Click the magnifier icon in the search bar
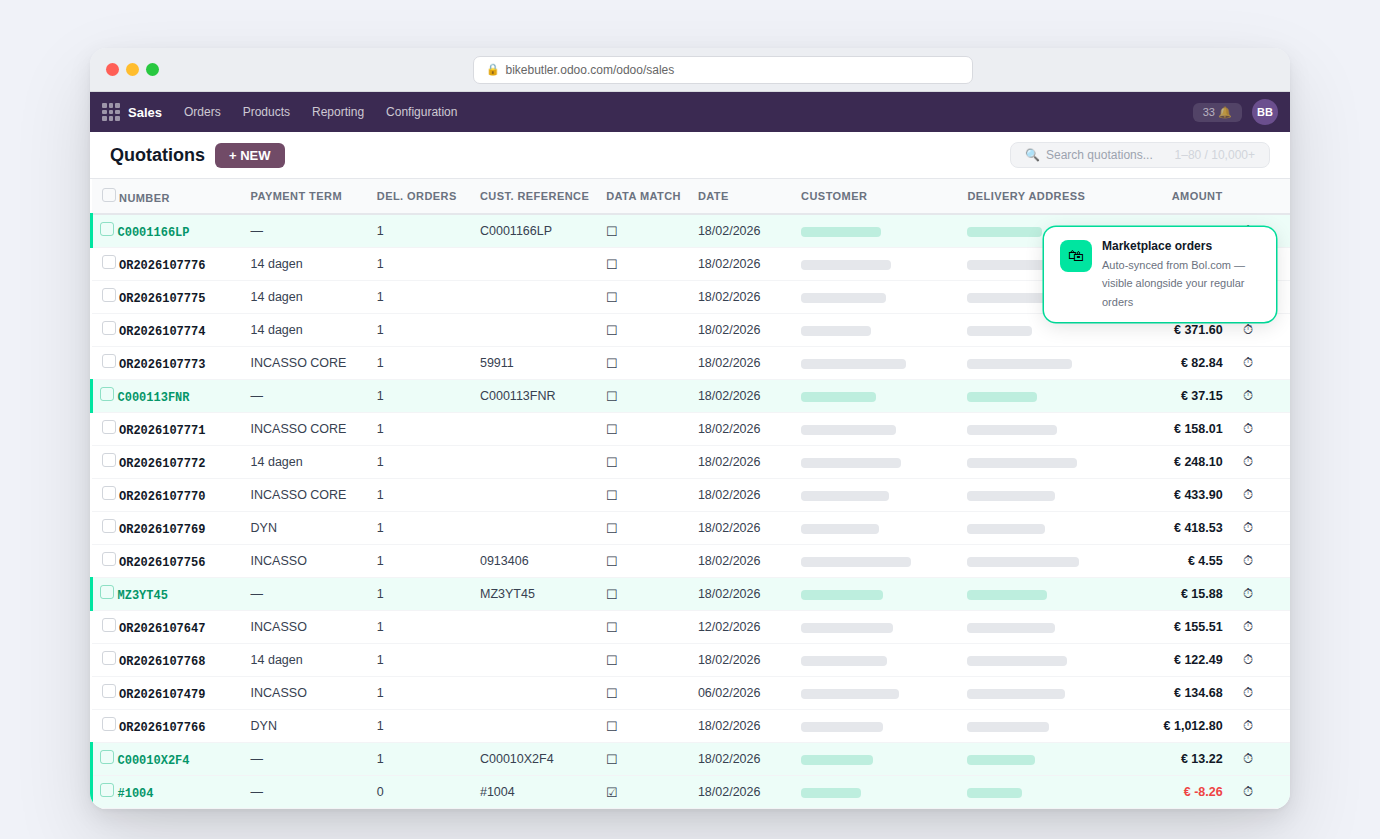This screenshot has width=1380, height=839. tap(1032, 155)
